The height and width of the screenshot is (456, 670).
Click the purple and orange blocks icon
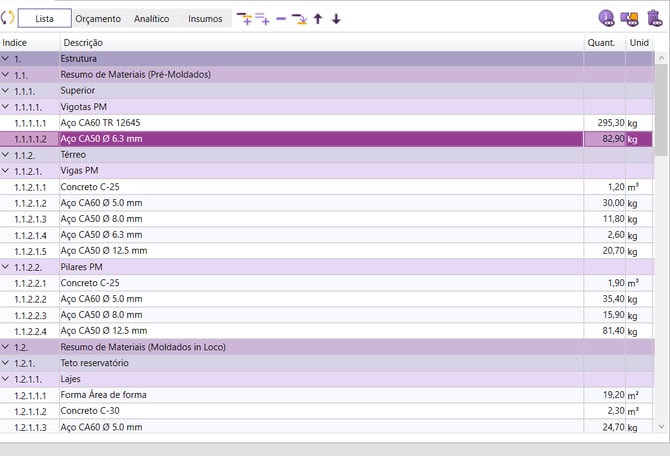coord(630,18)
